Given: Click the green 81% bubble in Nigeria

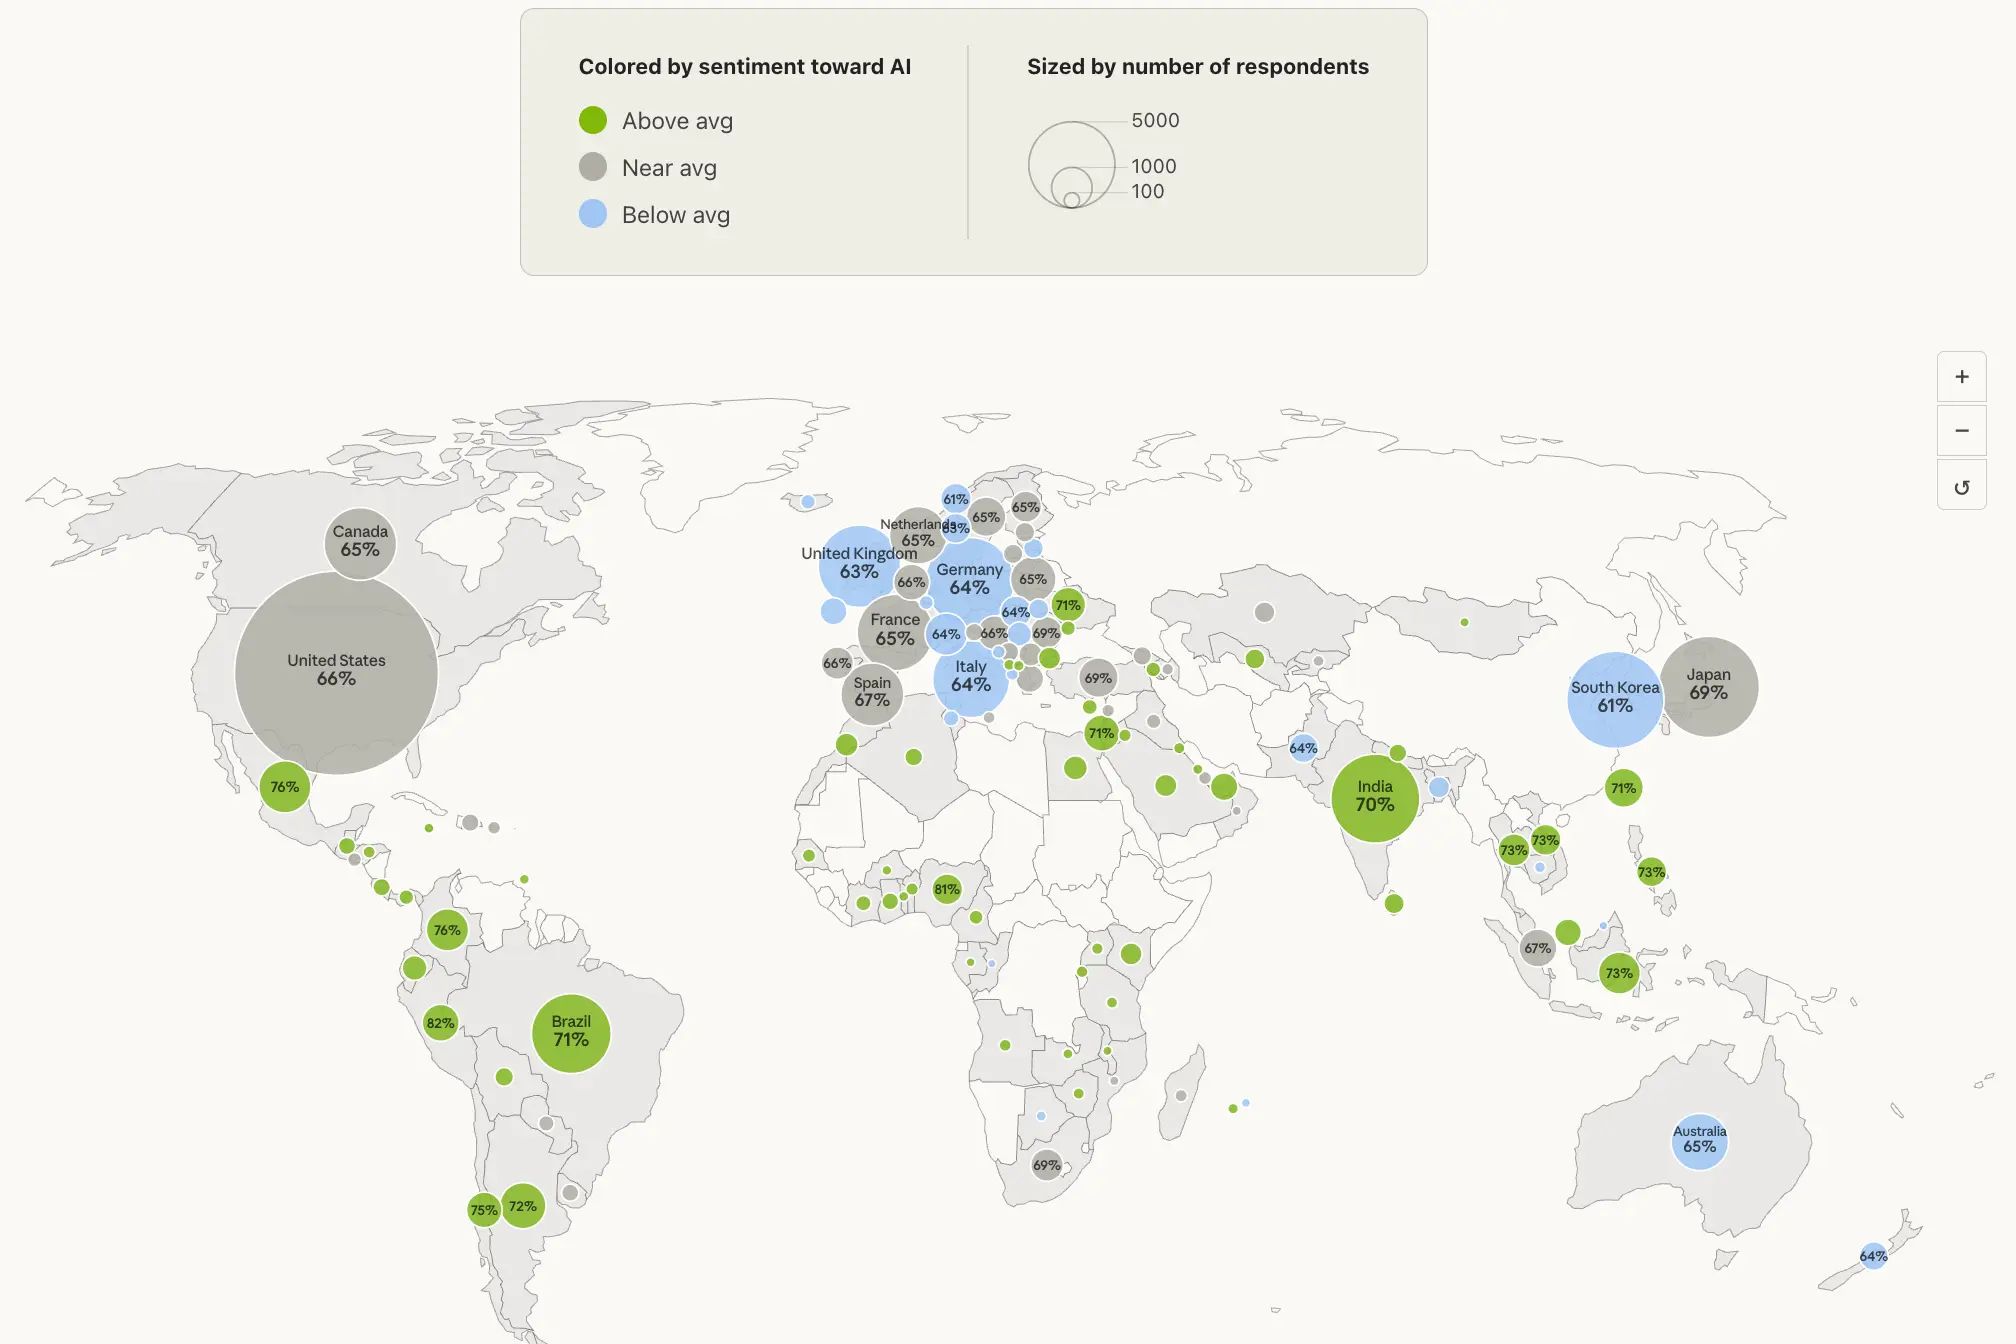Looking at the screenshot, I should (946, 889).
